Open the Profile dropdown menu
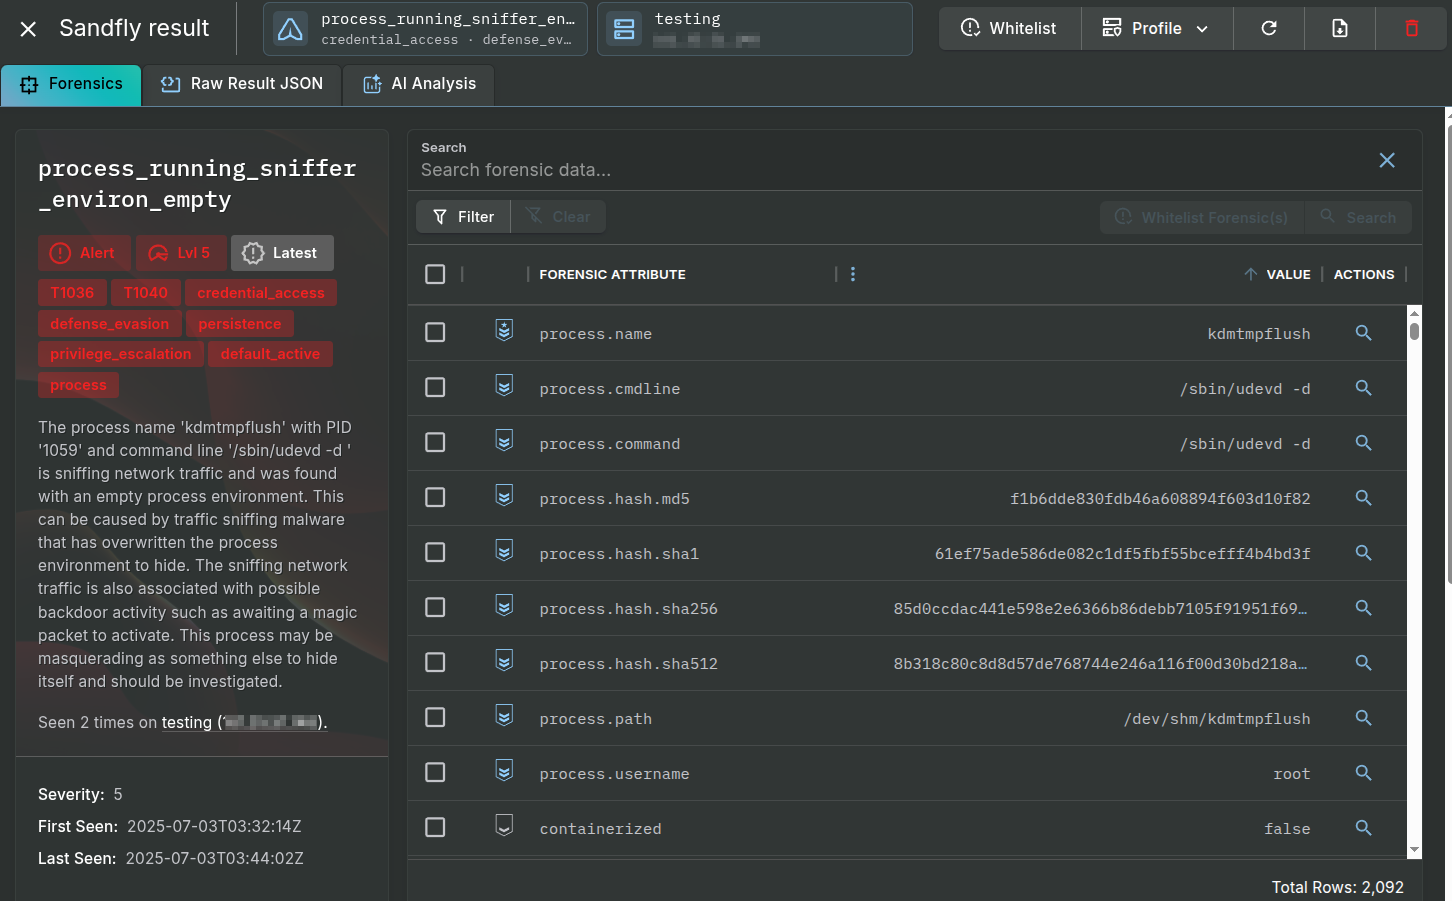 [1157, 28]
